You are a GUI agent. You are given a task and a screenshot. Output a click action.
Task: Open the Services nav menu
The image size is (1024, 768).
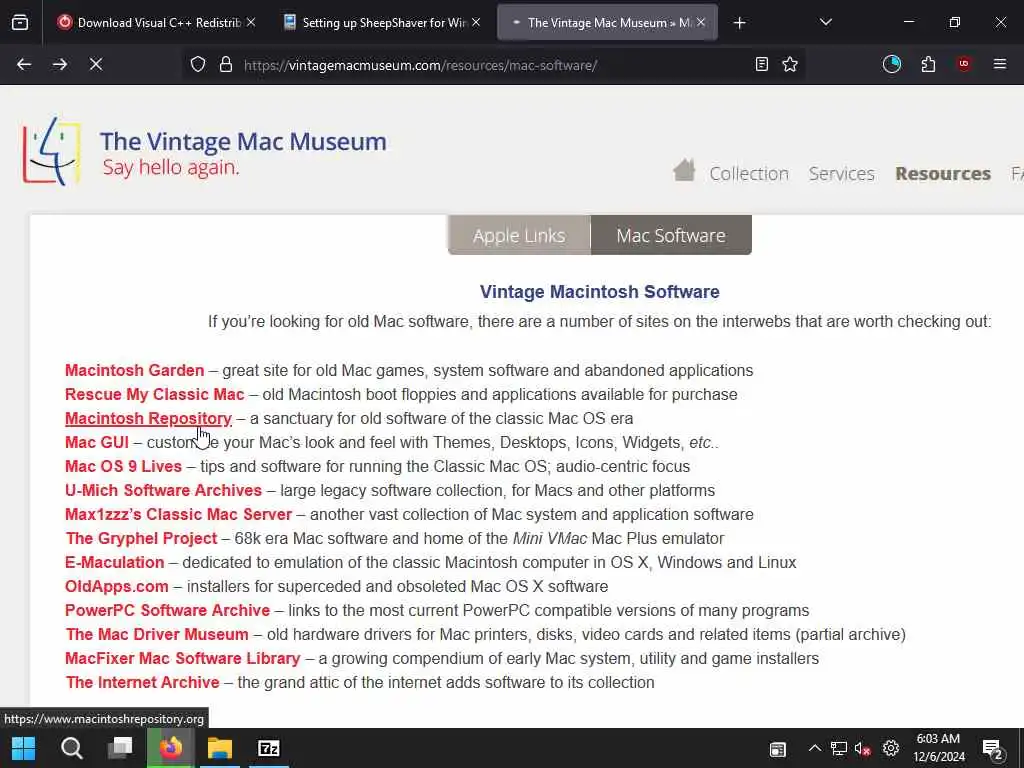click(x=841, y=174)
